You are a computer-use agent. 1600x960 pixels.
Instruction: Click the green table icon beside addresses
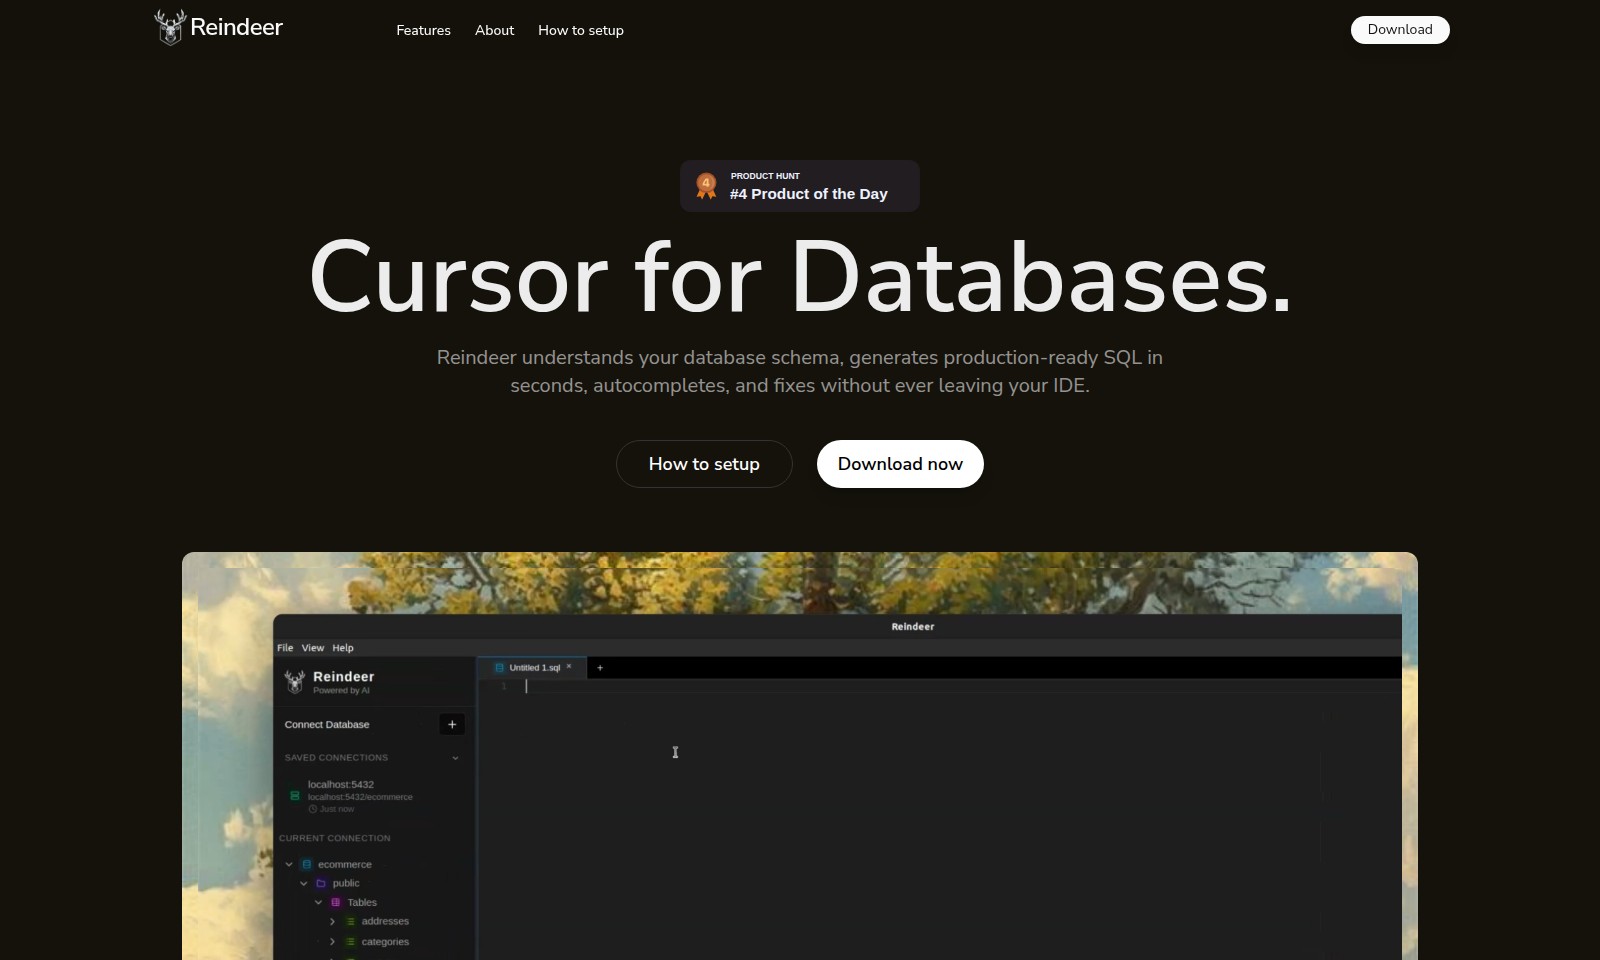point(351,921)
